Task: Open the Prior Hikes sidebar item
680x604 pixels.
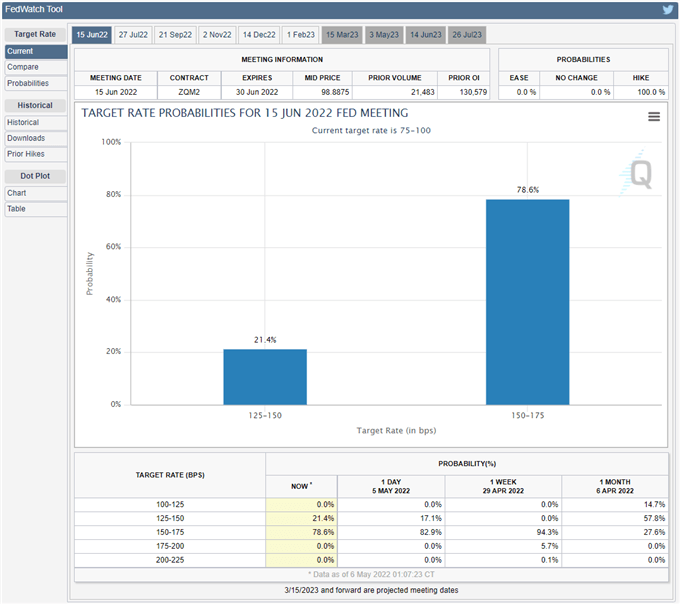Action: [x=36, y=154]
